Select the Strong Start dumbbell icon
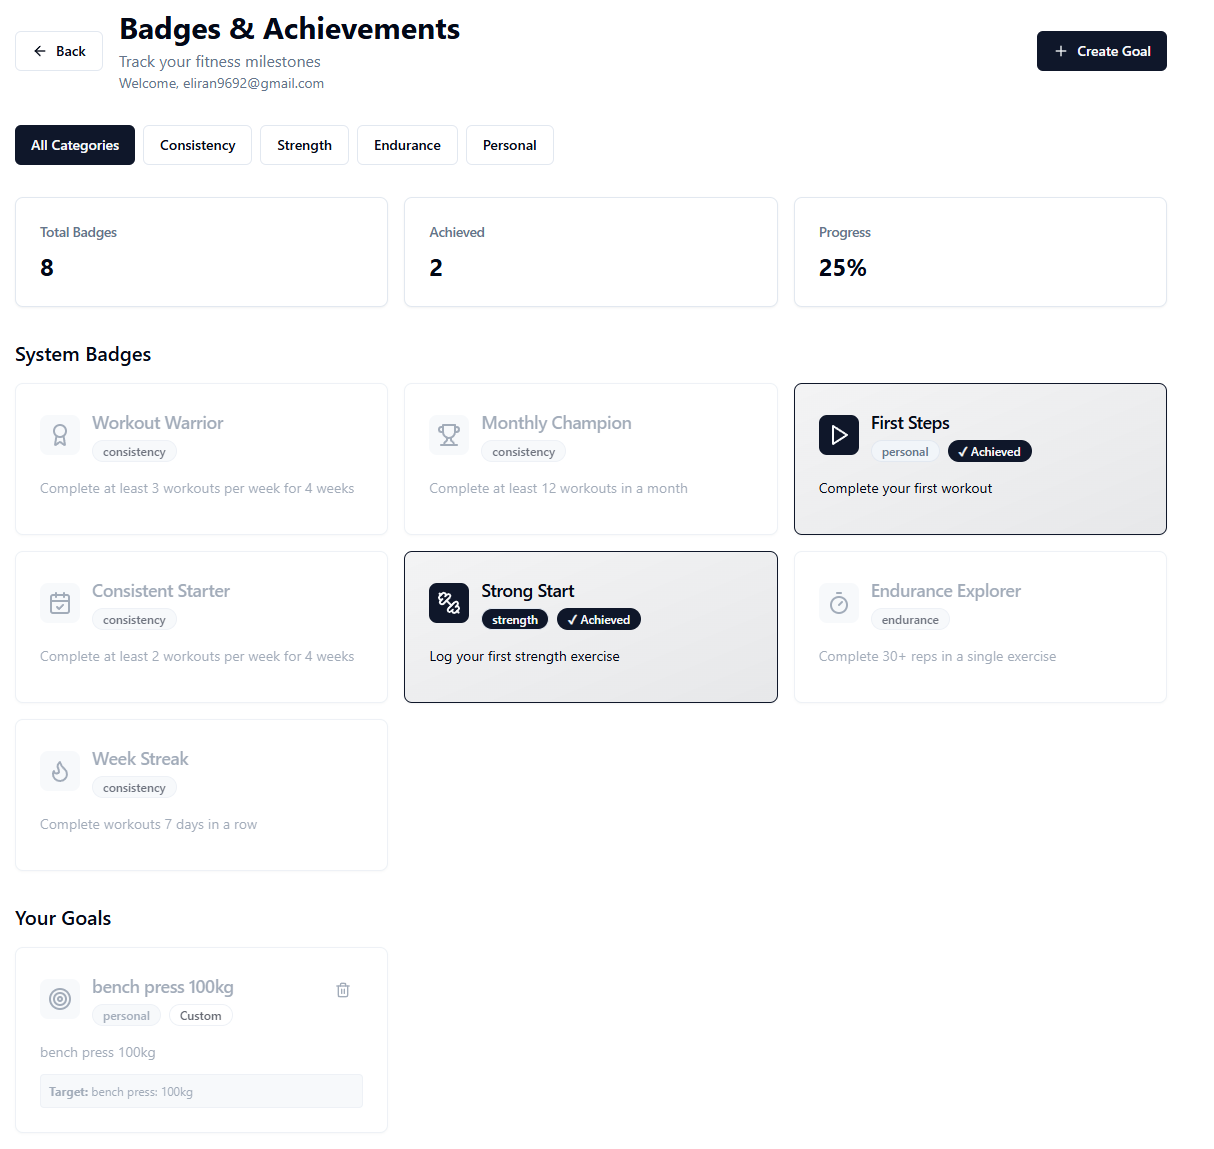 coord(448,603)
